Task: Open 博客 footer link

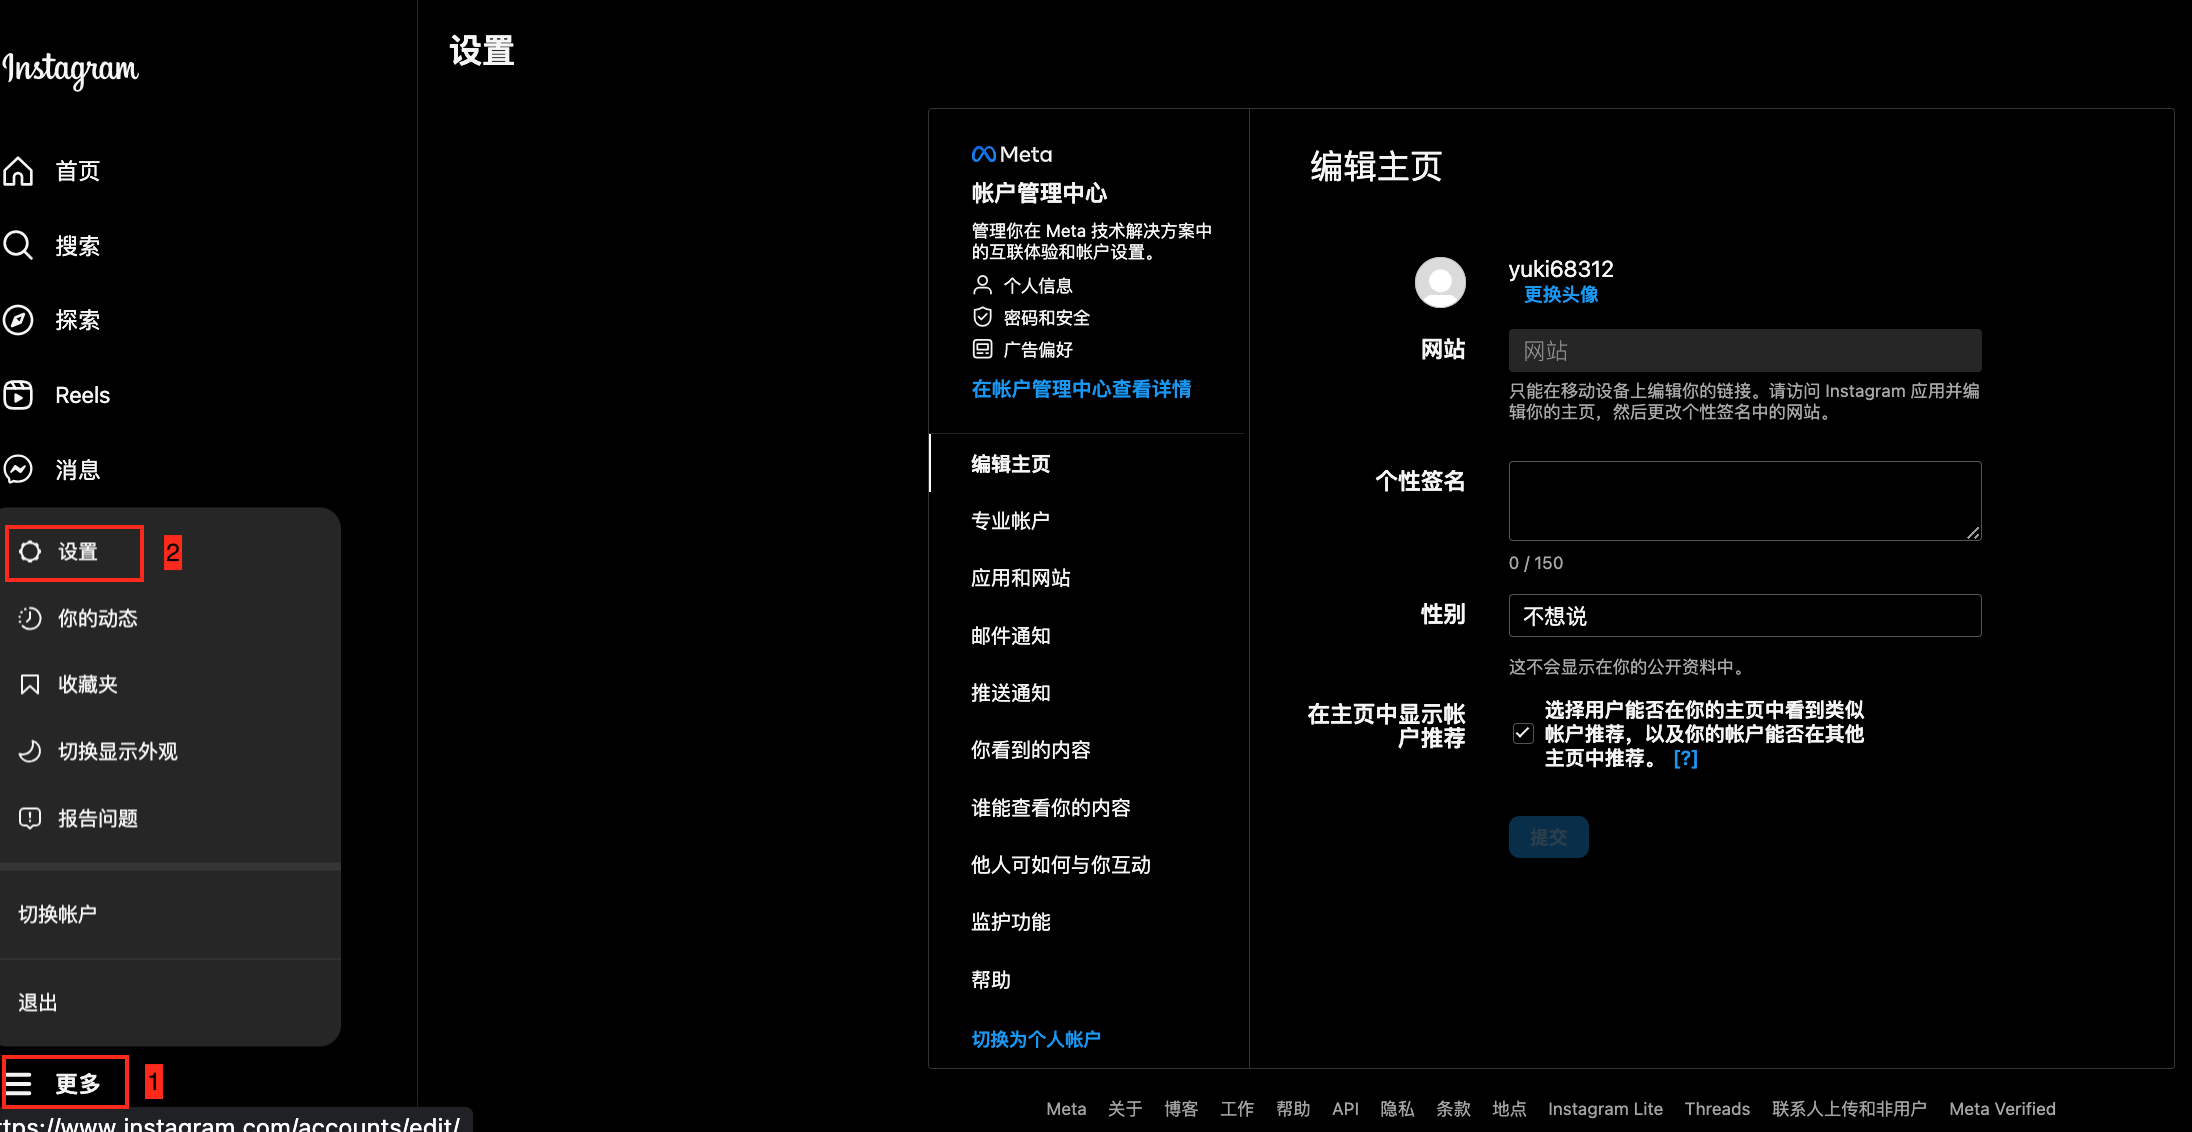Action: pos(1181,1108)
